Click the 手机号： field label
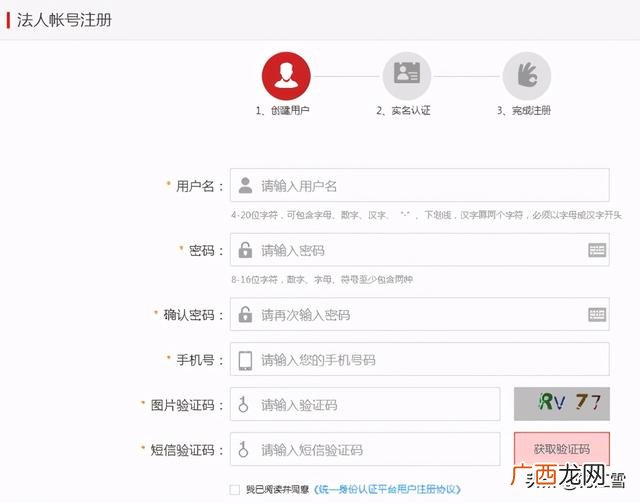The width and height of the screenshot is (640, 503). click(199, 360)
